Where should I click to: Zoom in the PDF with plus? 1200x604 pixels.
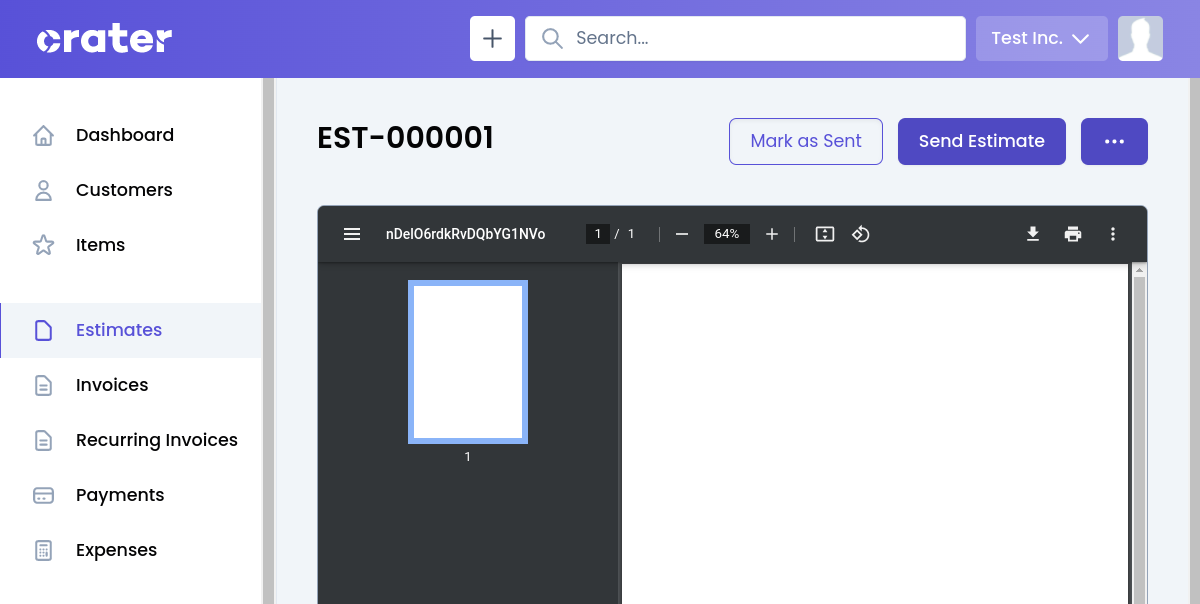point(772,234)
